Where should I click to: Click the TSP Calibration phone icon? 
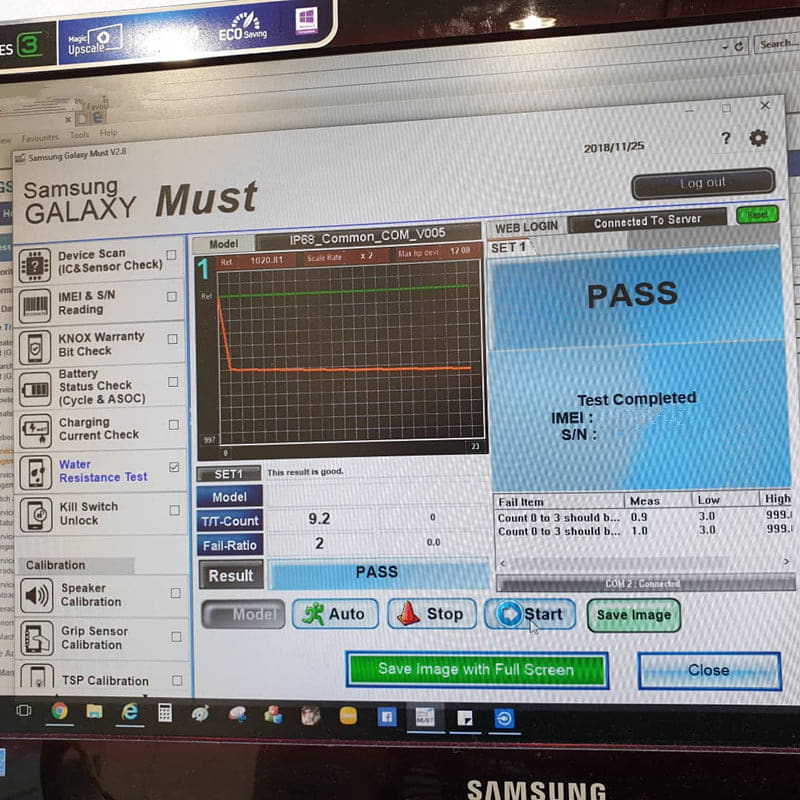click(x=37, y=677)
